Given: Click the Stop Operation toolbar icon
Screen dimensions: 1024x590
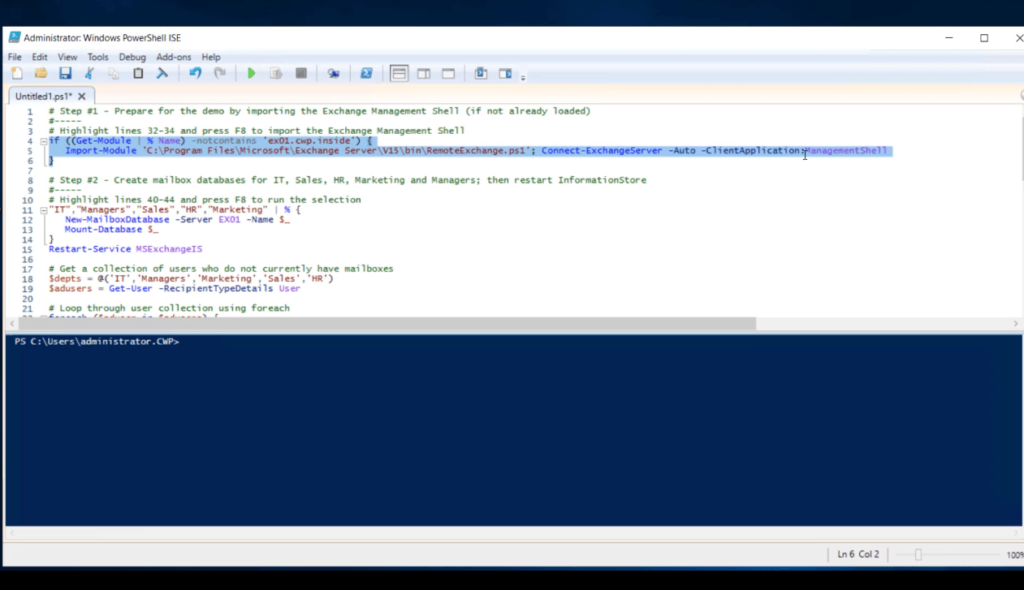Looking at the screenshot, I should click(300, 74).
